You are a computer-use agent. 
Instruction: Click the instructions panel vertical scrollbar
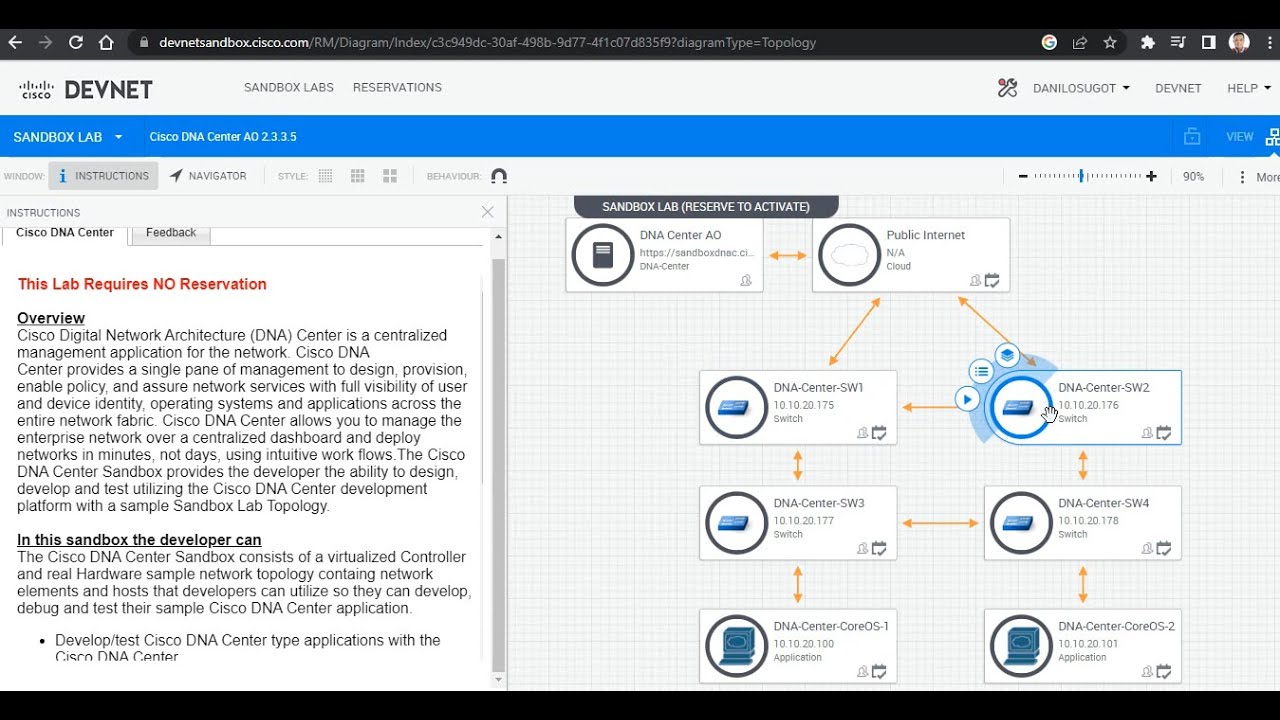499,465
